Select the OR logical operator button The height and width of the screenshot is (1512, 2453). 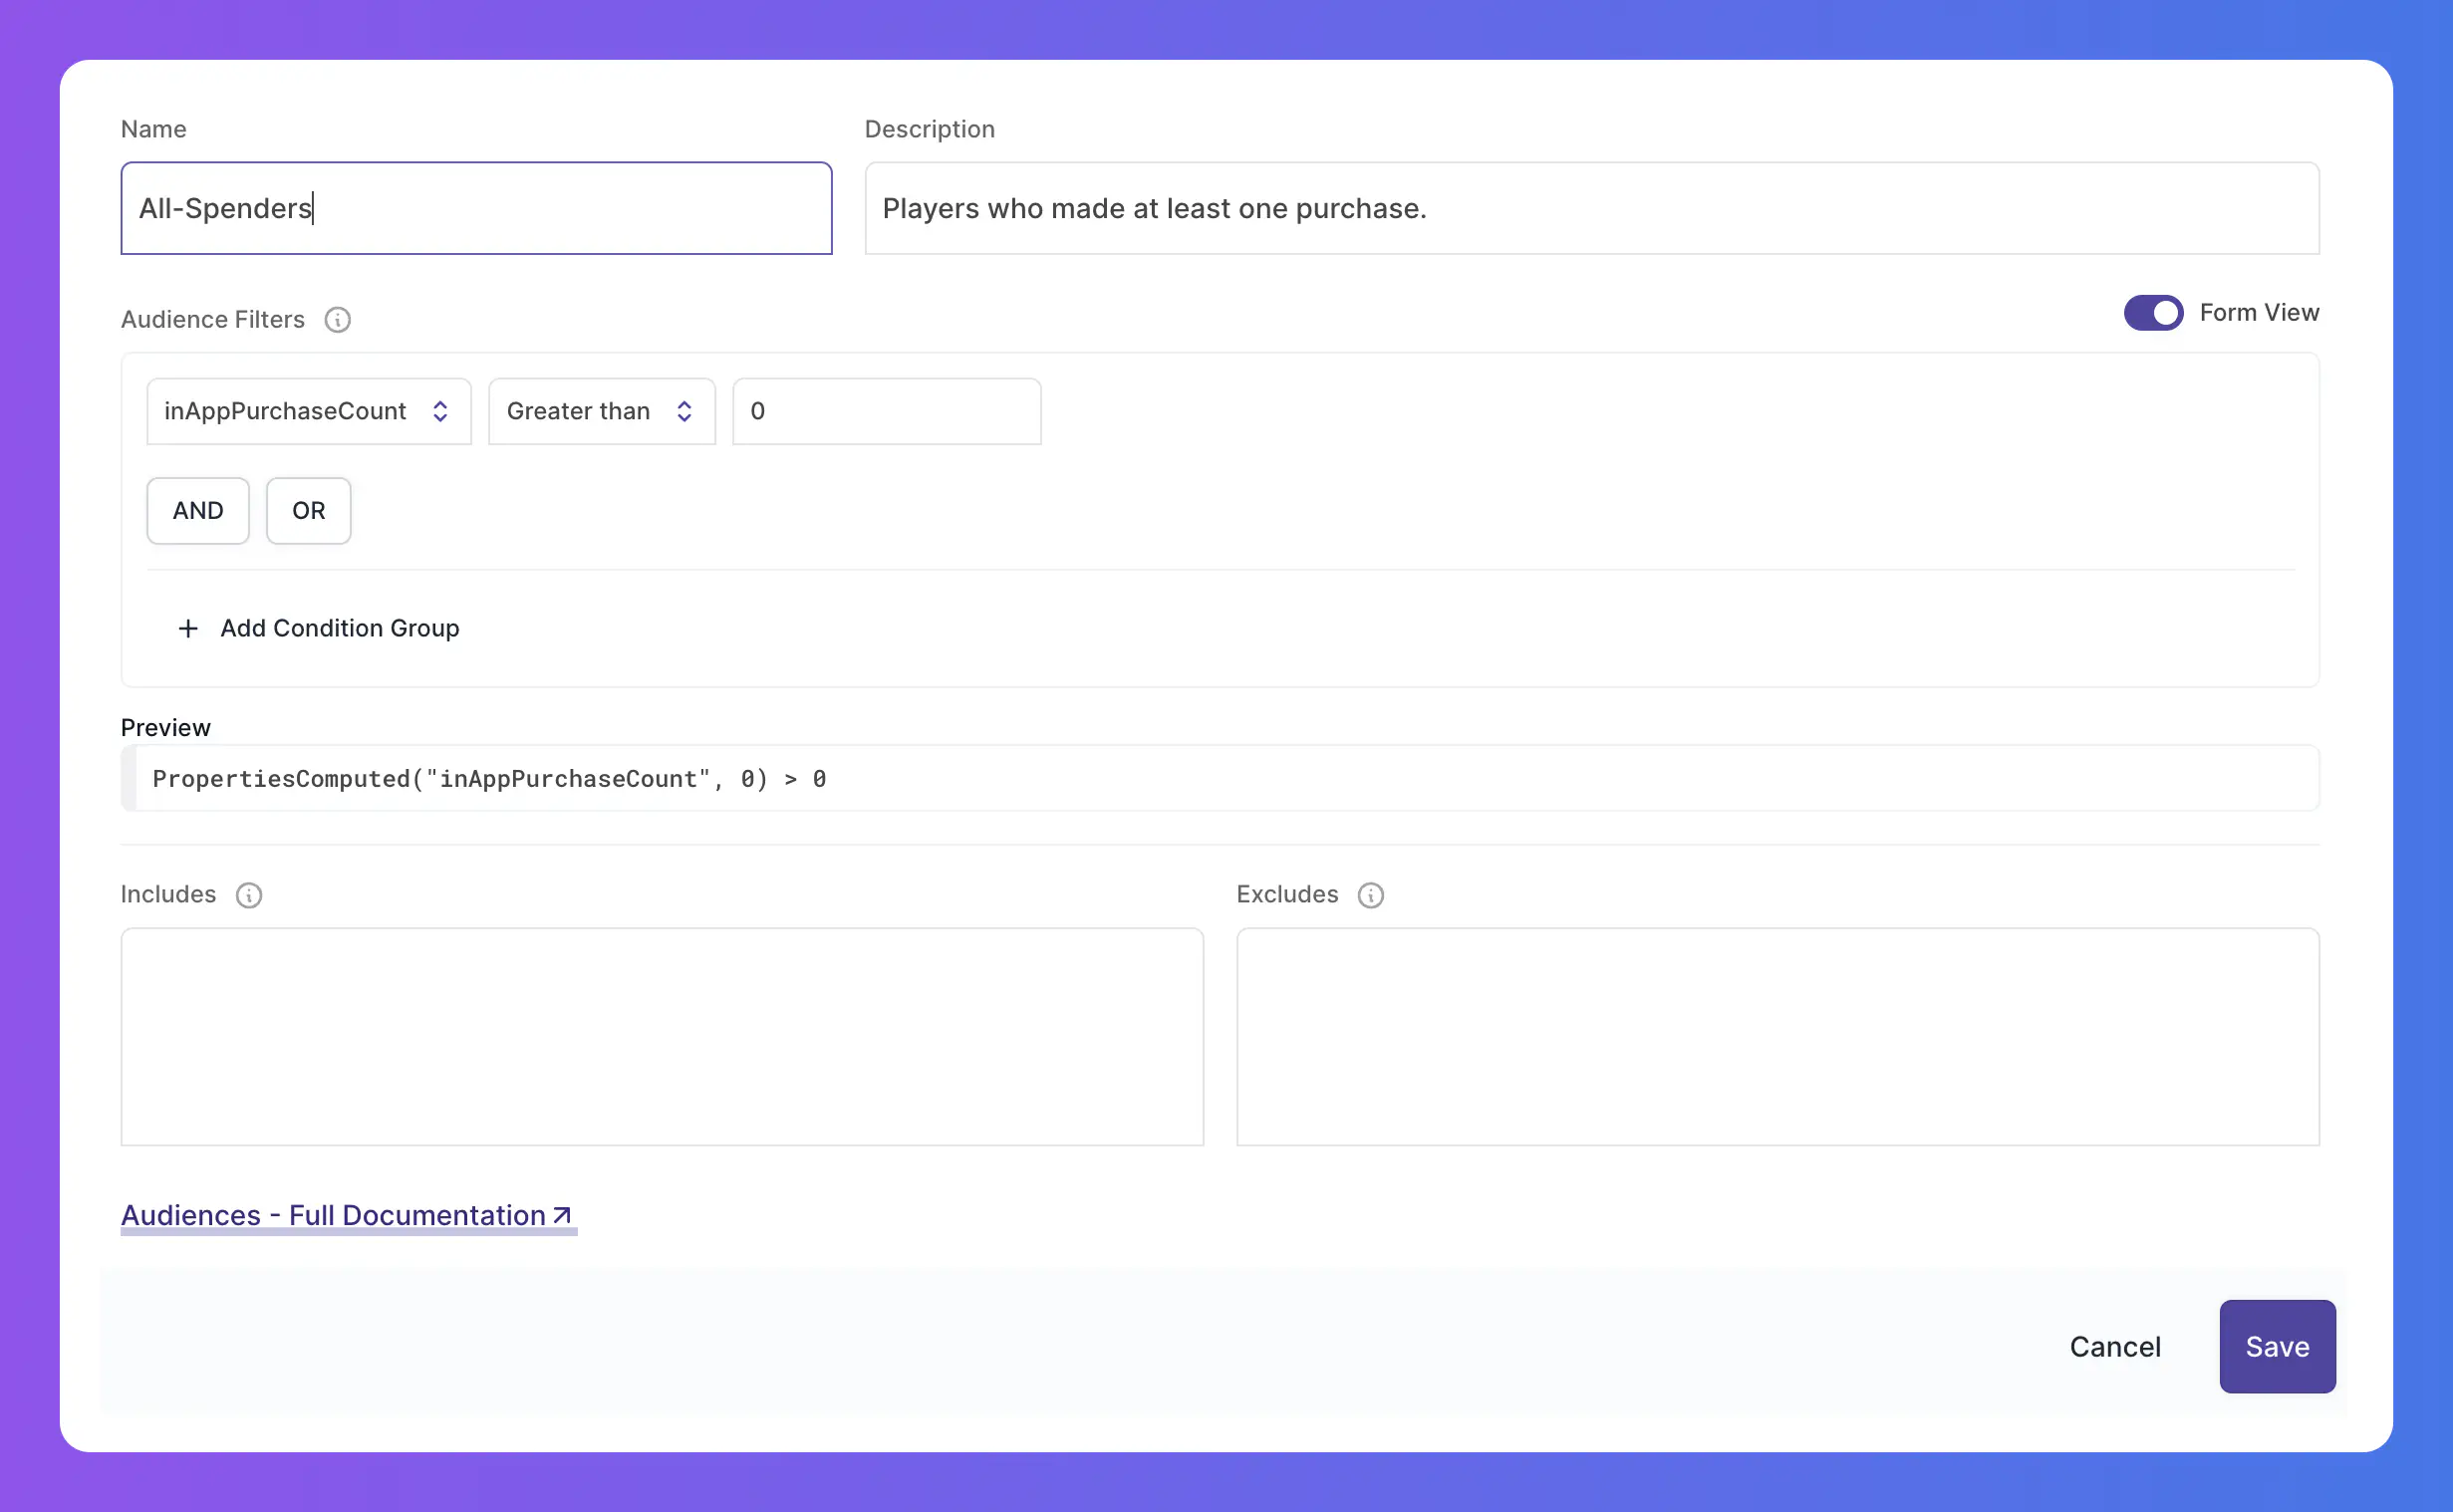[x=309, y=510]
